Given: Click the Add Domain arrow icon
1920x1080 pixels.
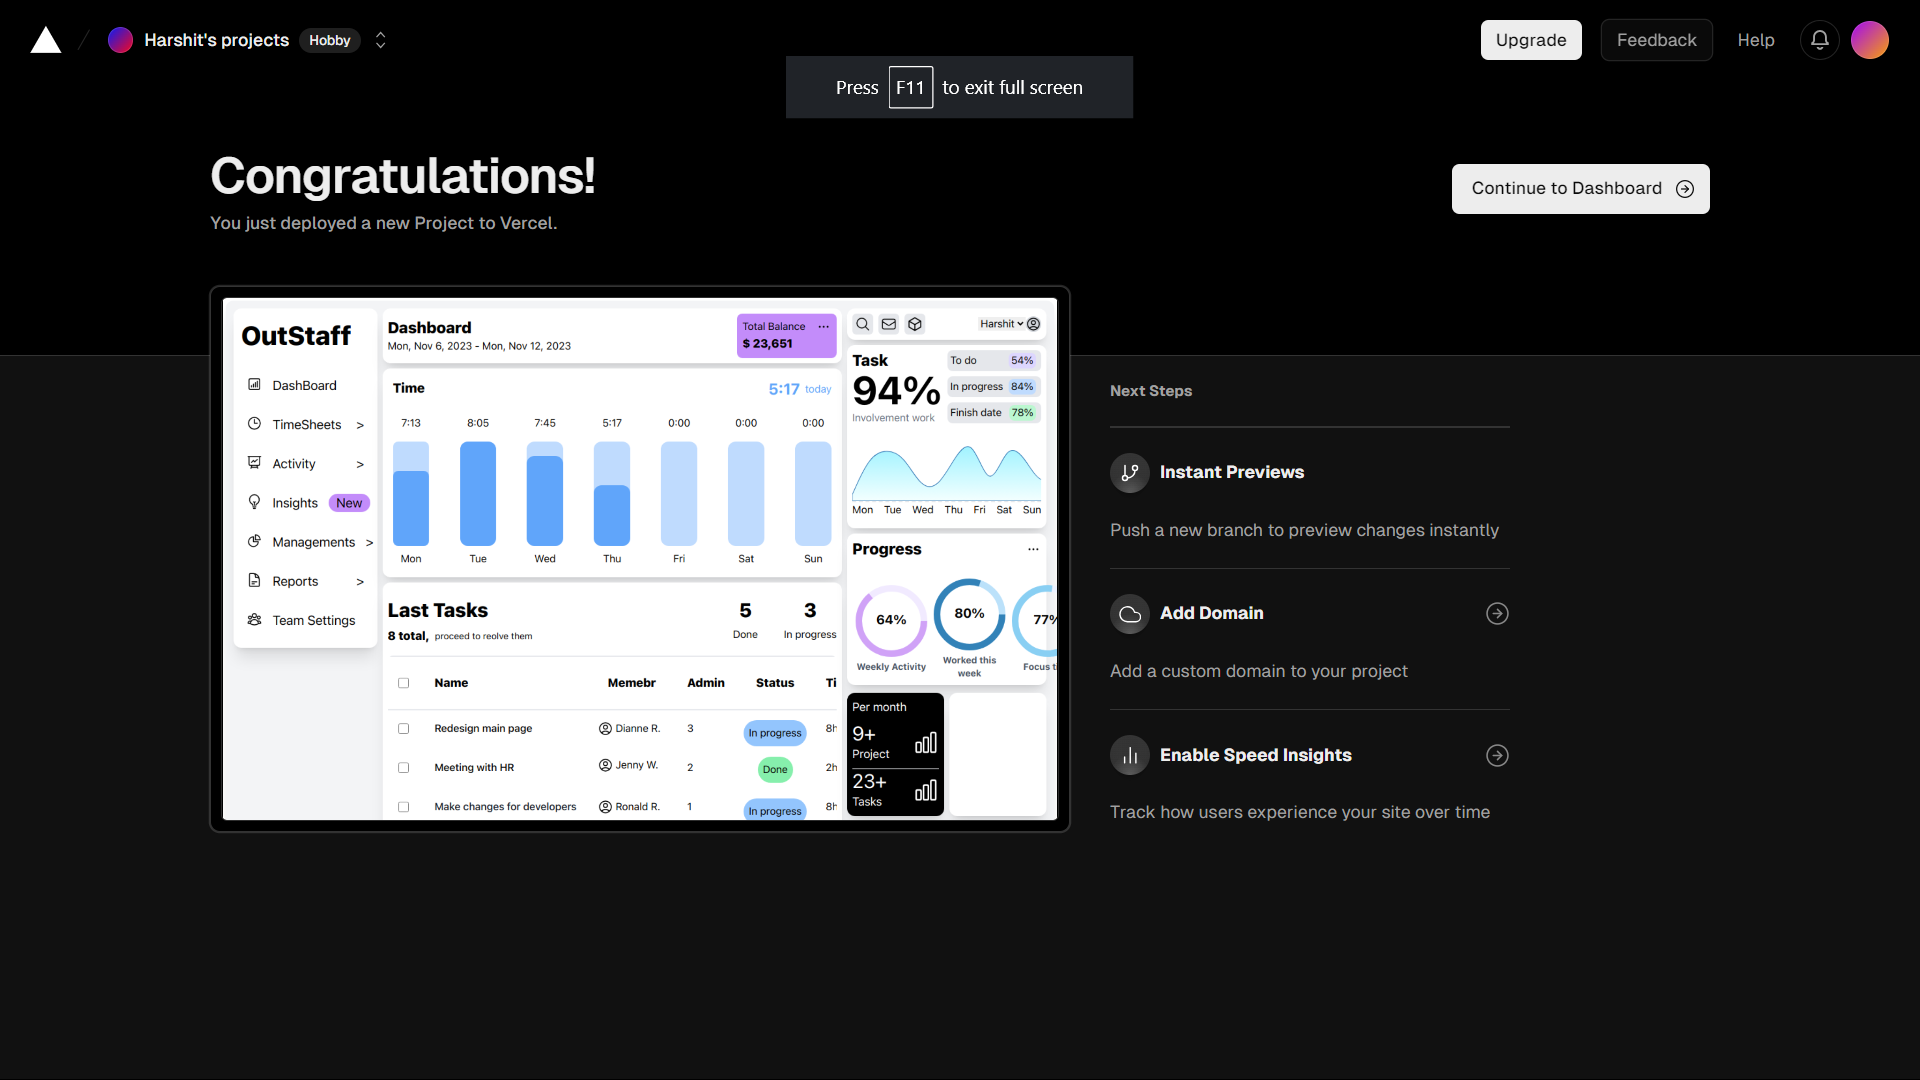Looking at the screenshot, I should click(x=1497, y=613).
